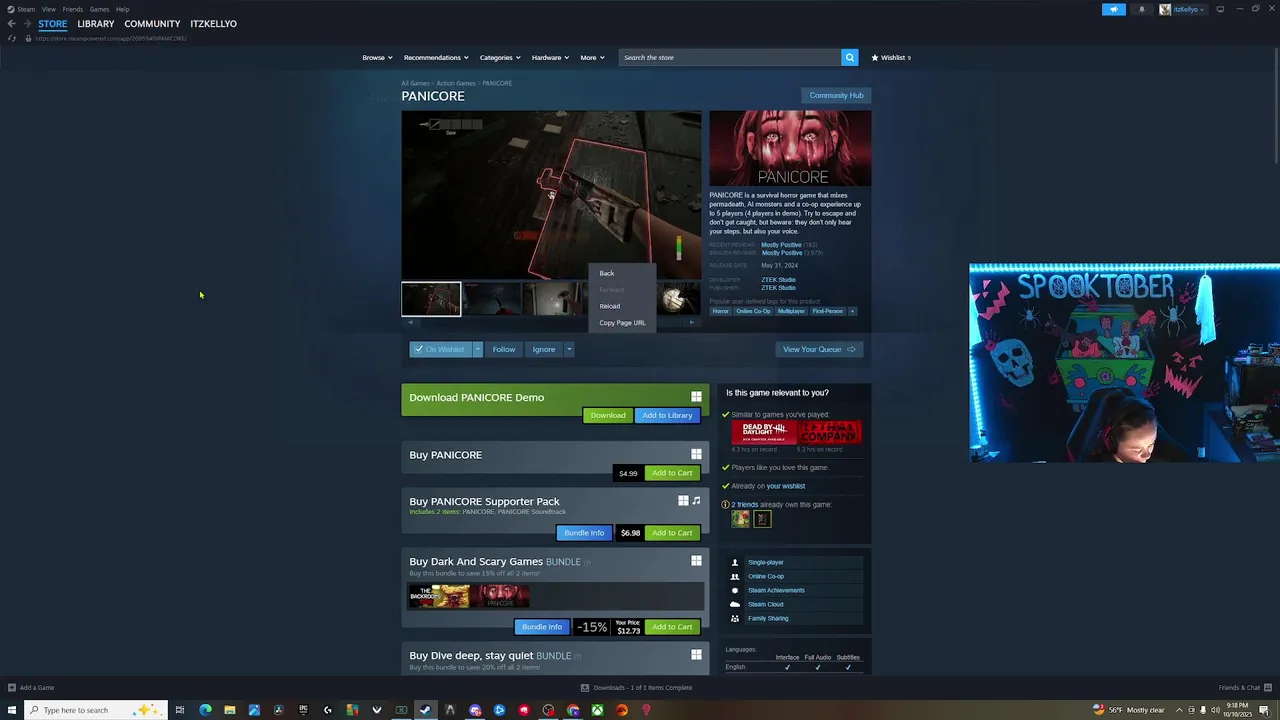Click in the Search the store field

[x=730, y=57]
